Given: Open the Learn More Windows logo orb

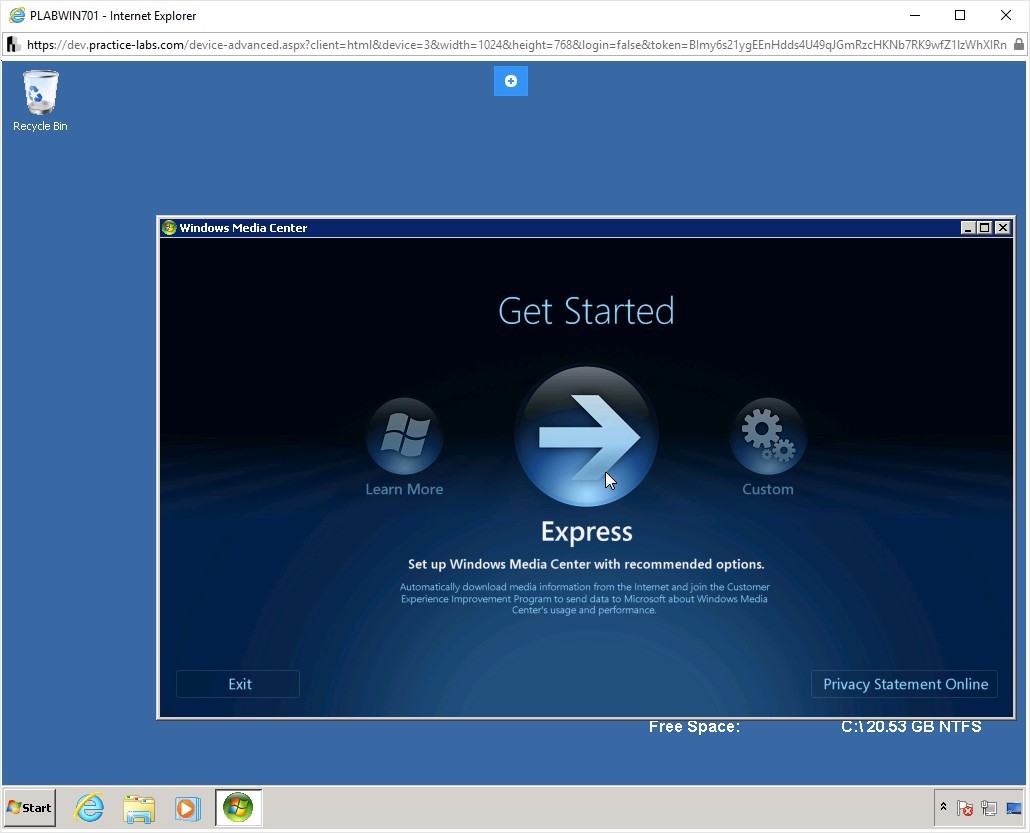Looking at the screenshot, I should [404, 436].
